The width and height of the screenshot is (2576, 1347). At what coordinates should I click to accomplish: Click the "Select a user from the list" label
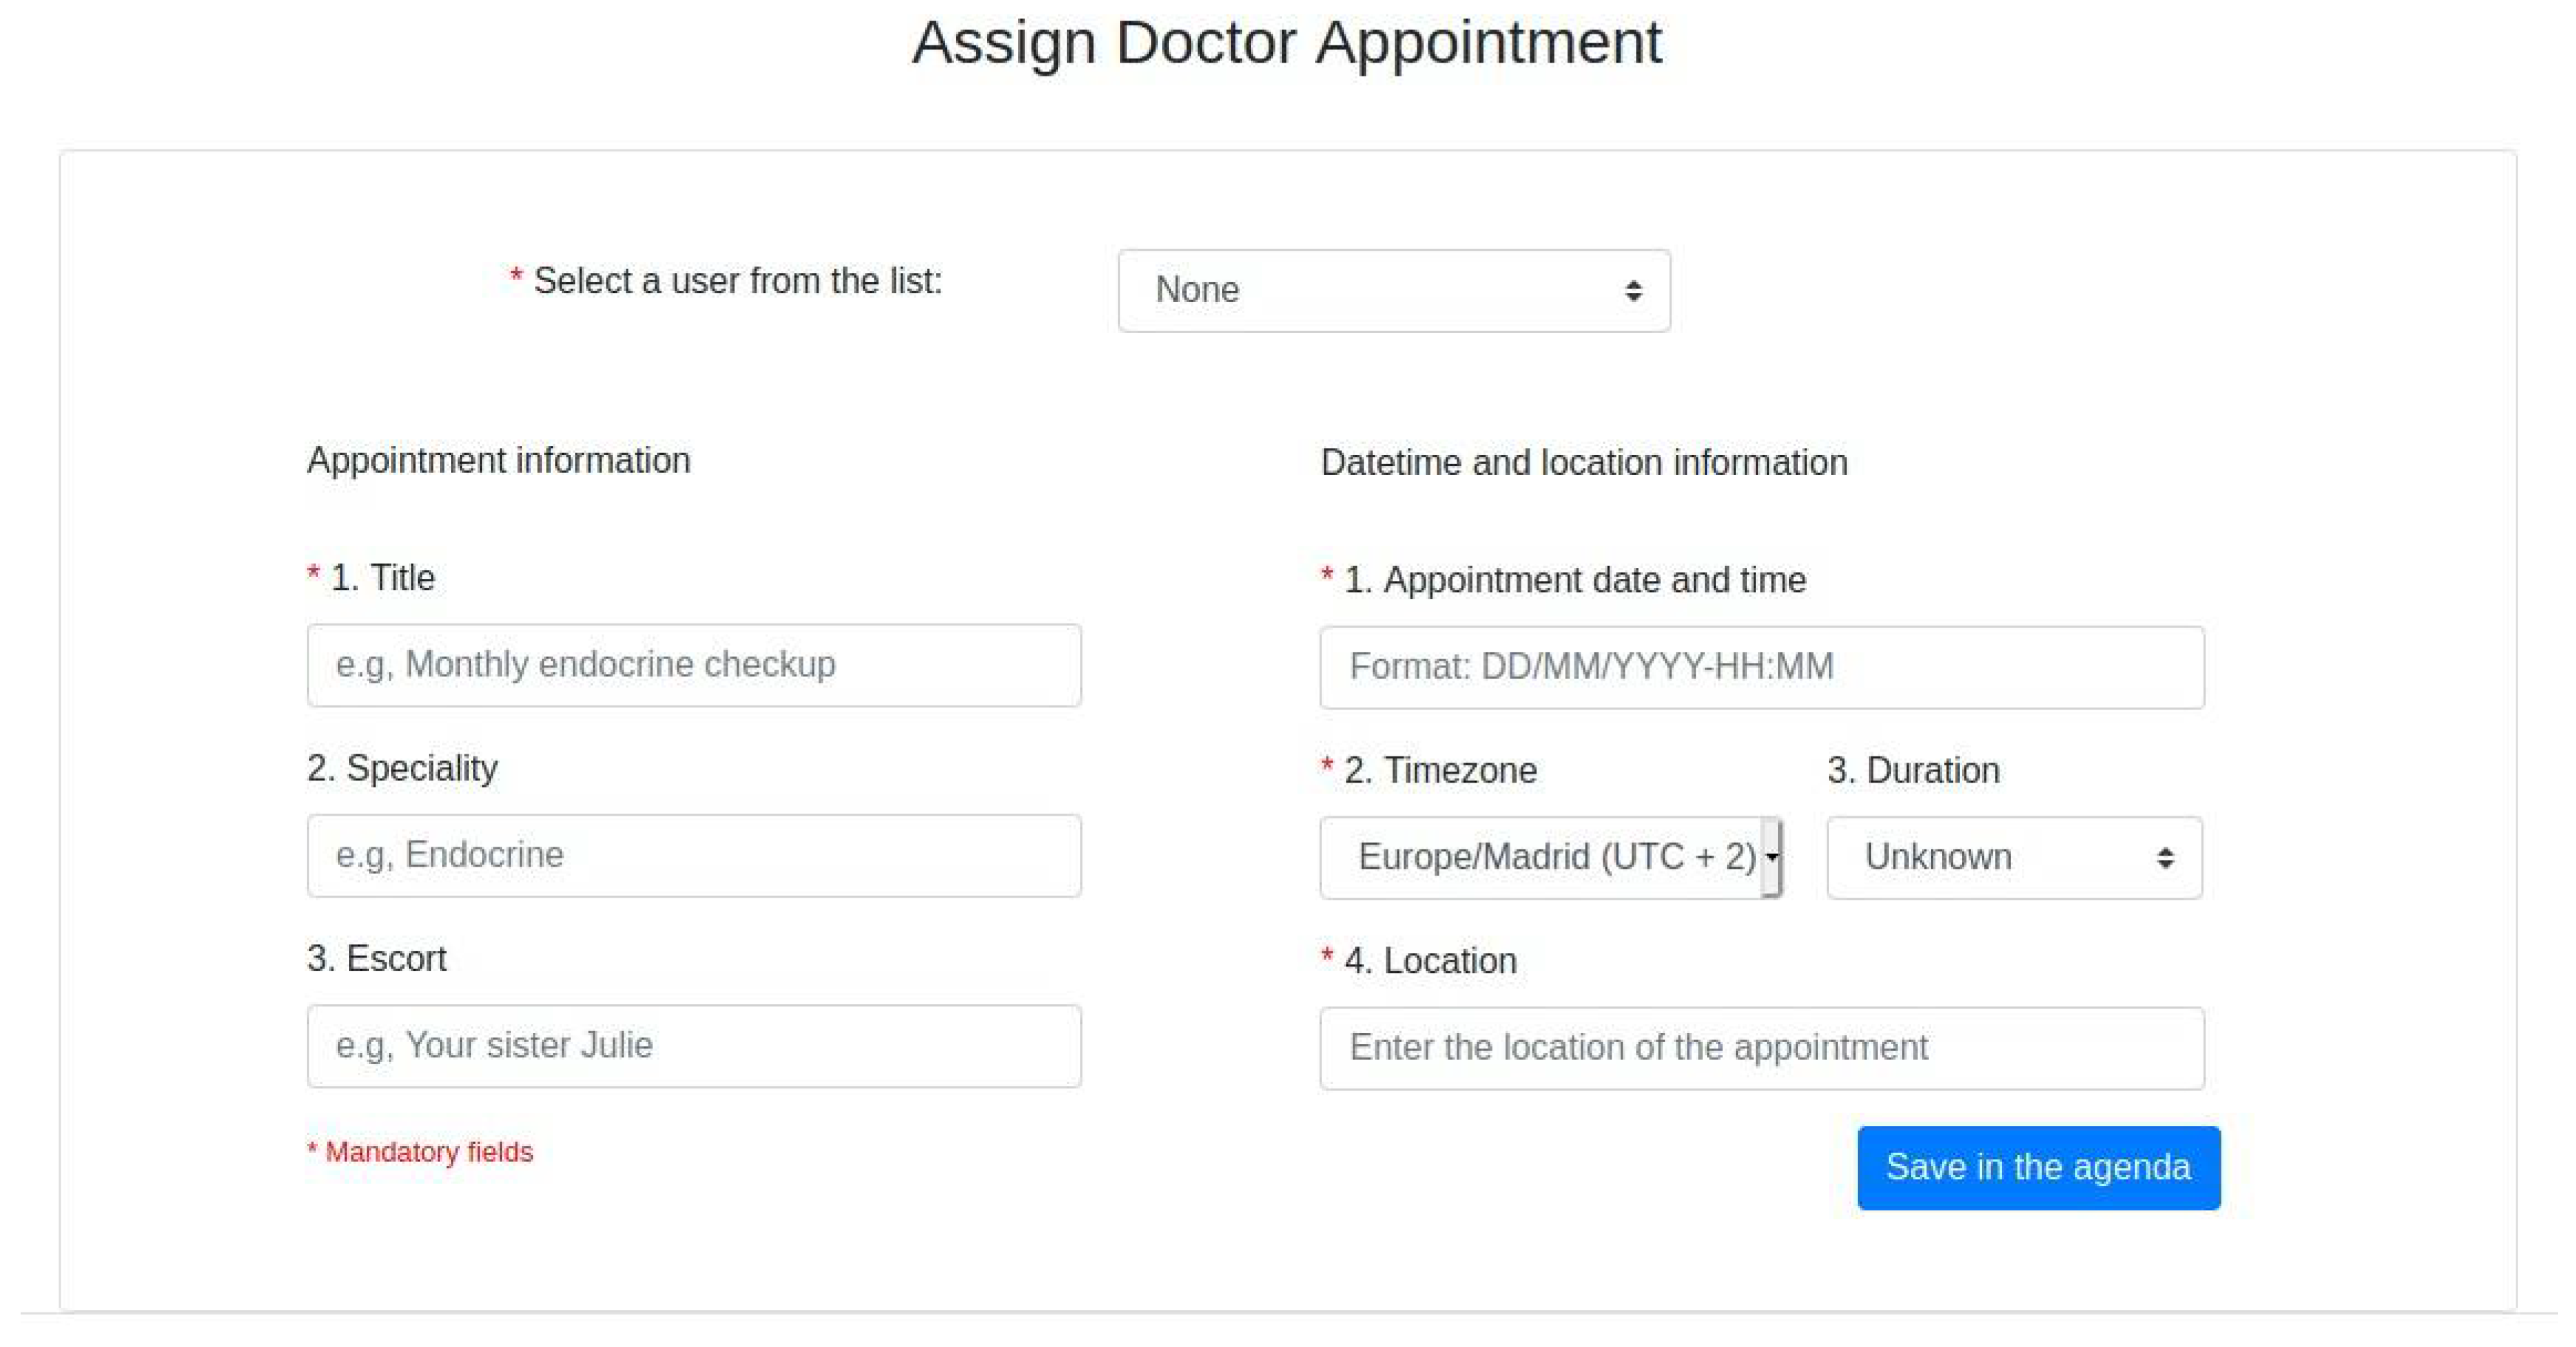pos(737,282)
